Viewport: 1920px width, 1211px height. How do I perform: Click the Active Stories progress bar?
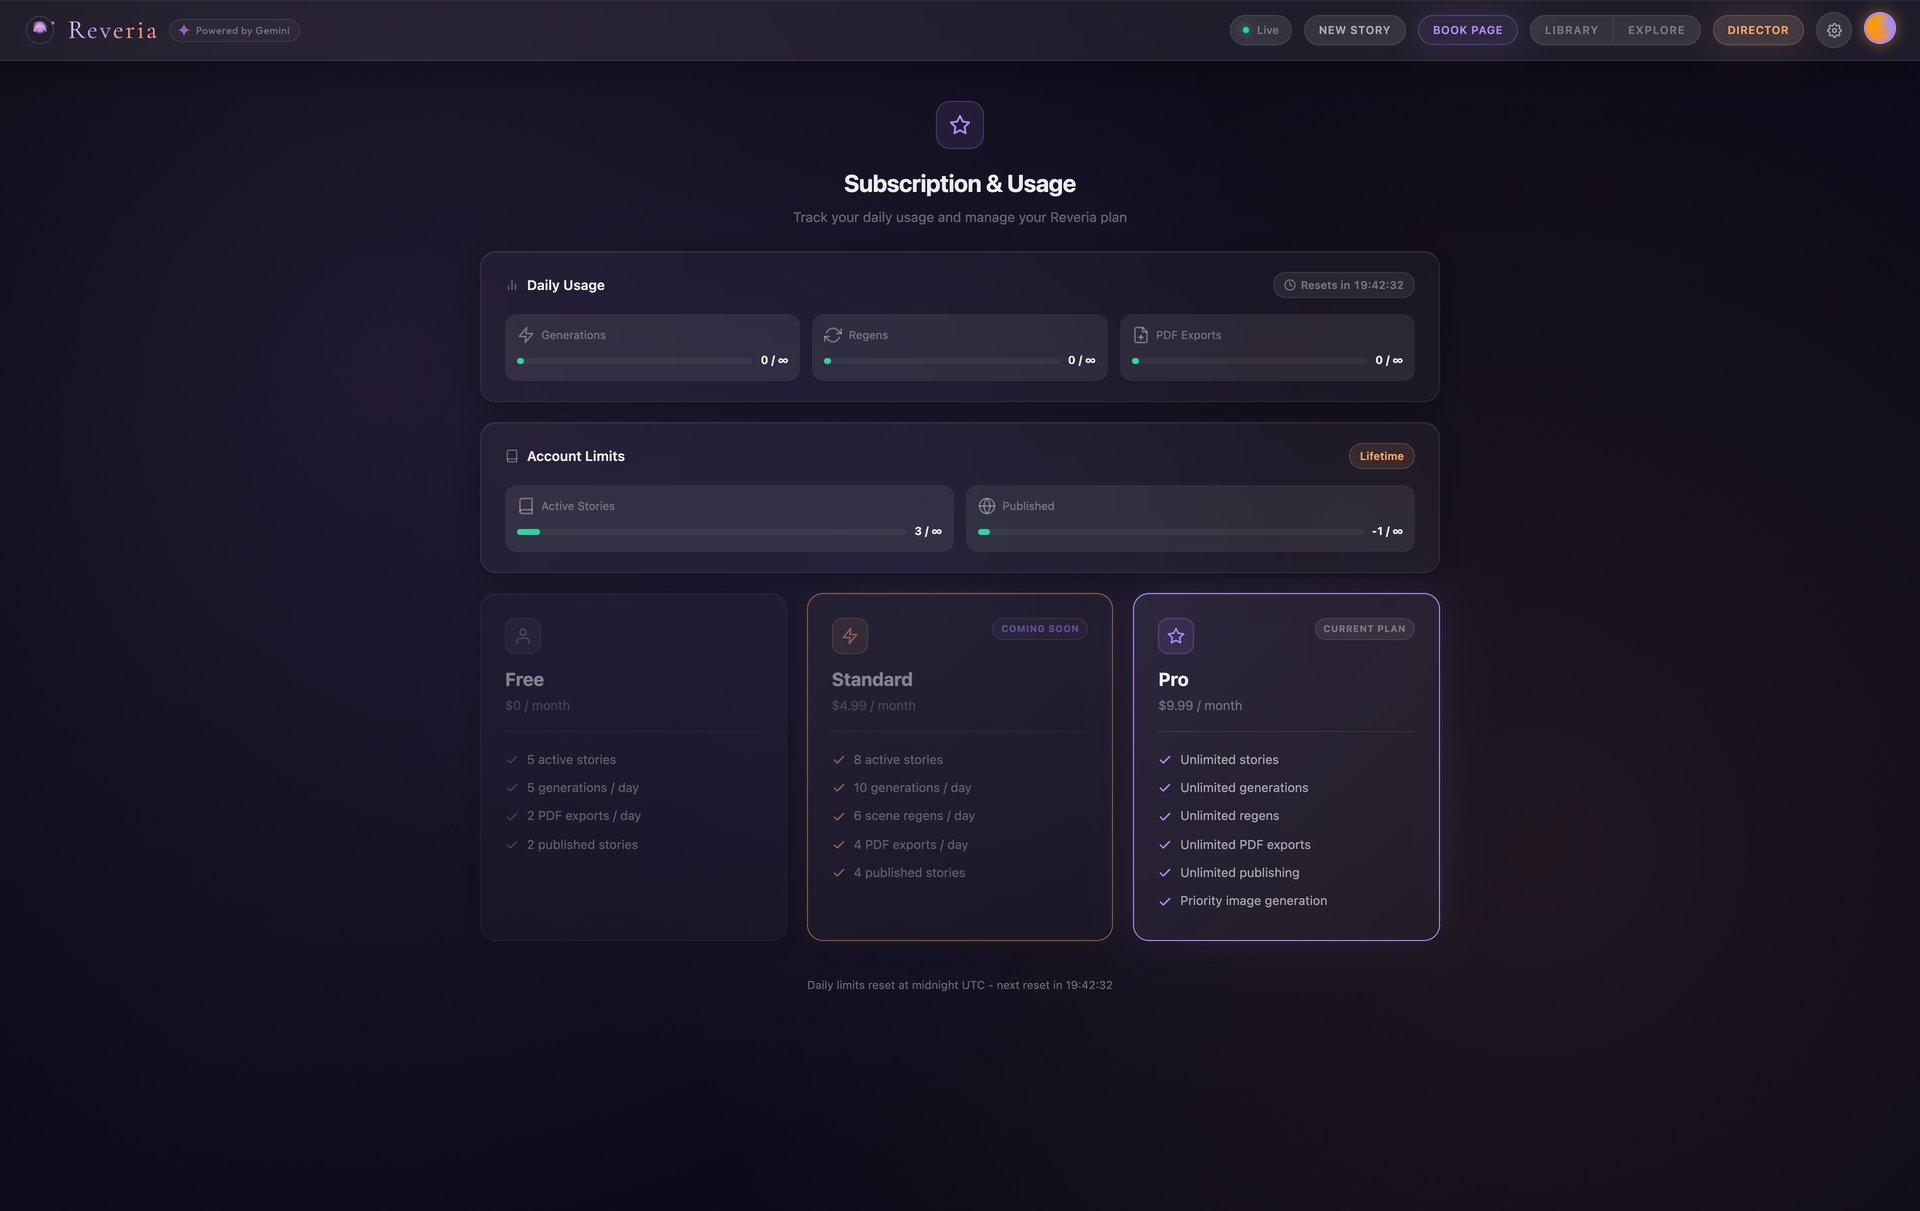710,532
